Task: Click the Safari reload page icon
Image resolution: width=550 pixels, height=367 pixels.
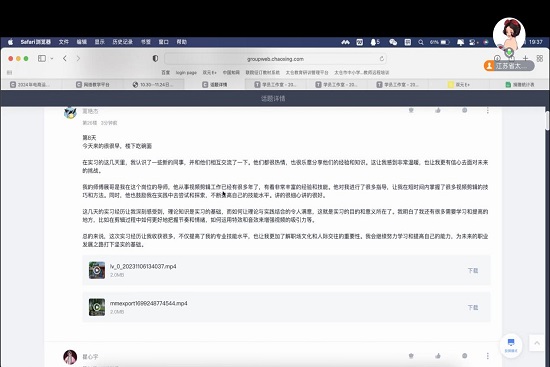Action: tap(382, 59)
